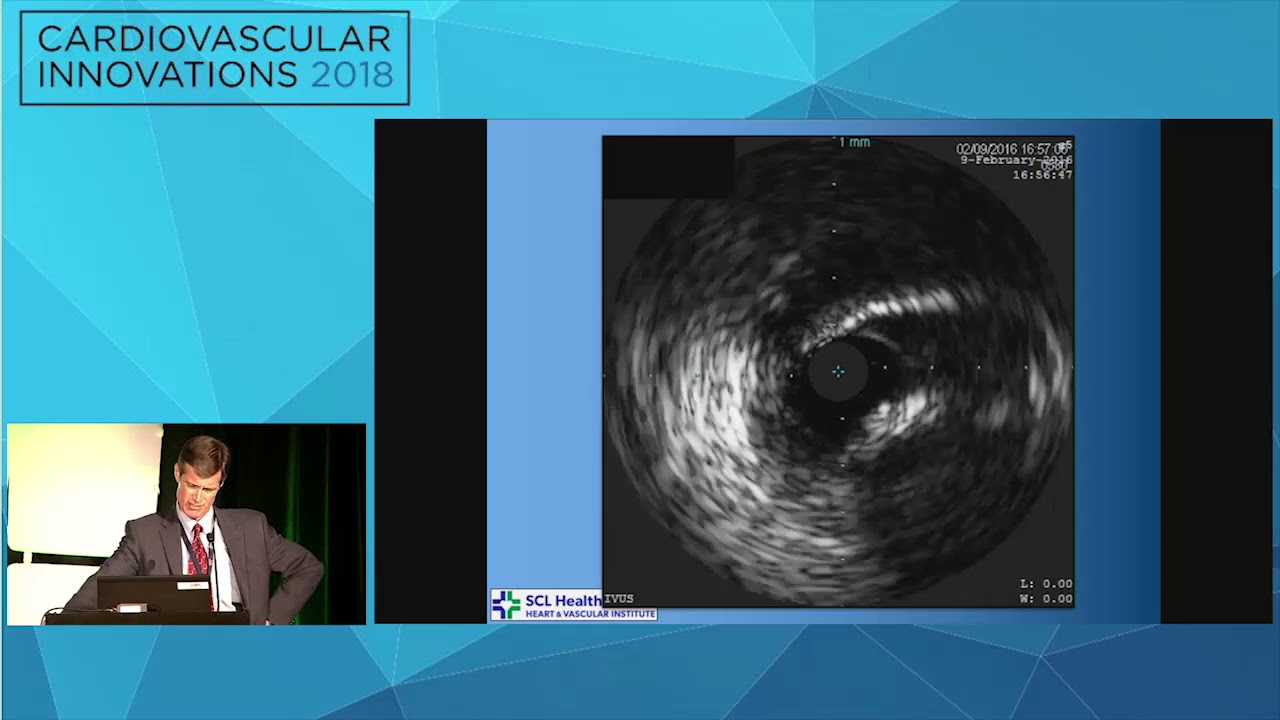
Task: Click the IVUS catheter center crosshair
Action: point(838,372)
